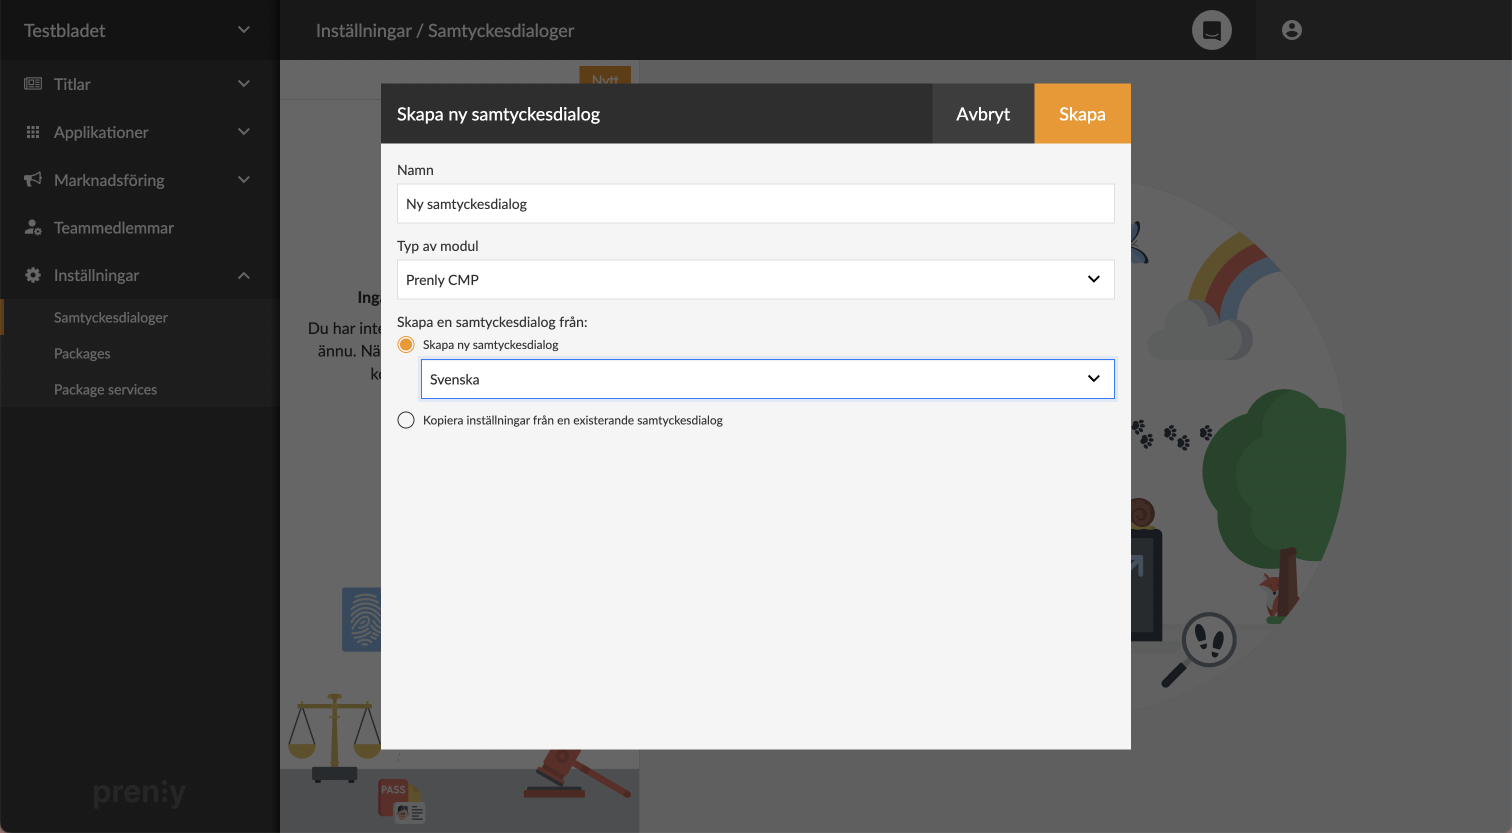Click the Teammedlemmar people icon
This screenshot has height=833, width=1512.
[33, 228]
